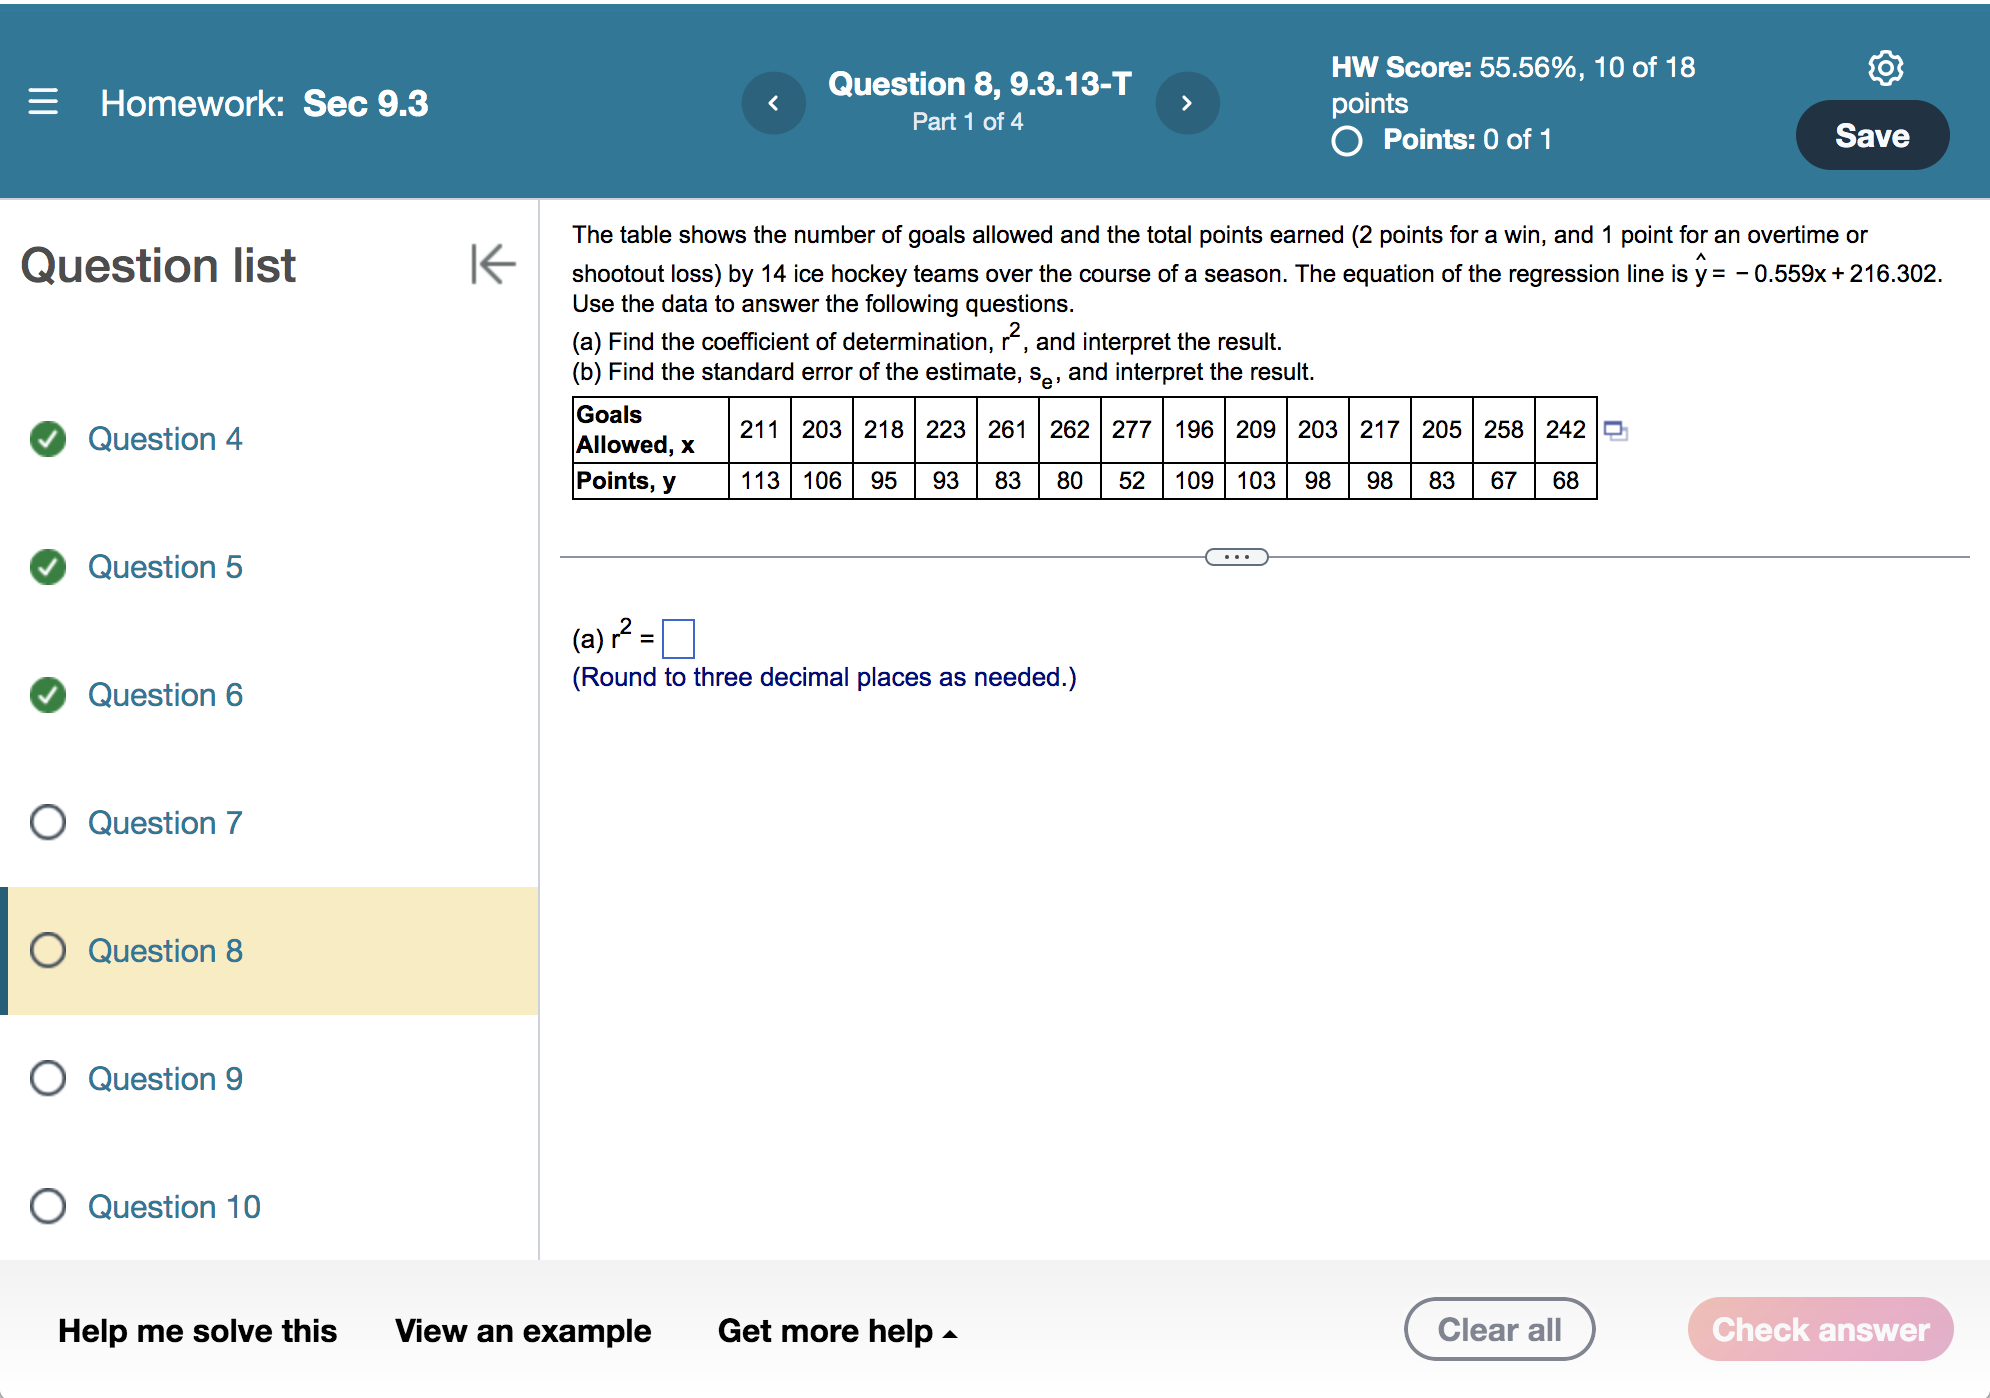Viewport: 1990px width, 1398px height.
Task: Click the green checkmark for Question 4
Action: coord(48,439)
